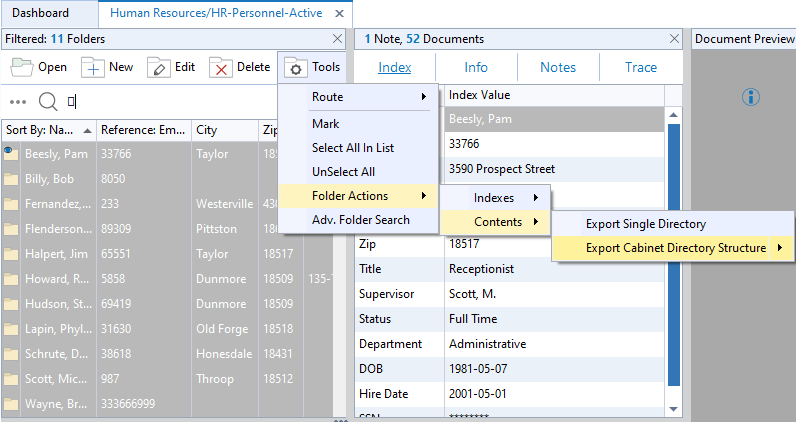Open the three-dots search options
The width and height of the screenshot is (796, 422).
coord(18,102)
